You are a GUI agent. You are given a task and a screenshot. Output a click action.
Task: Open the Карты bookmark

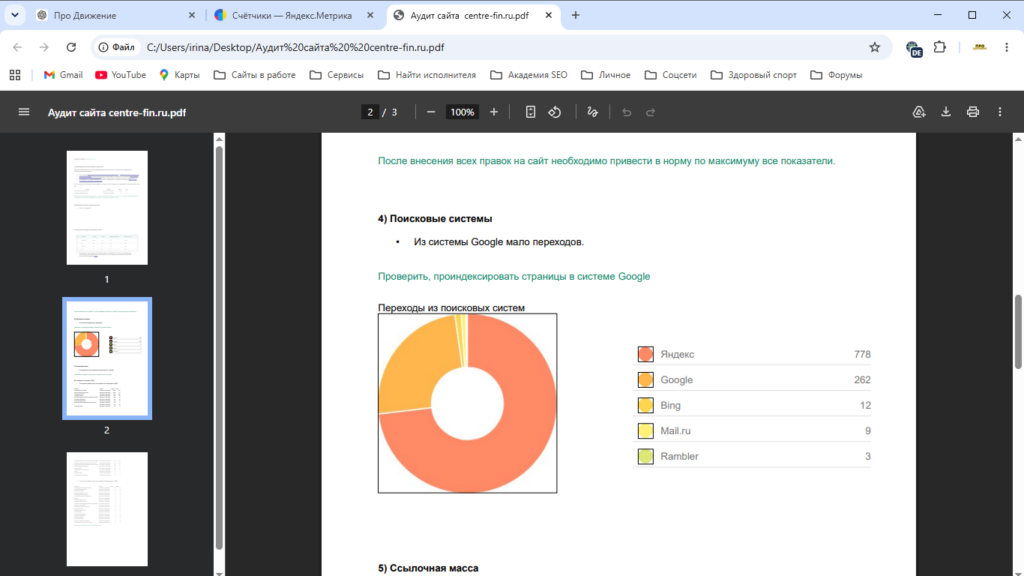180,75
